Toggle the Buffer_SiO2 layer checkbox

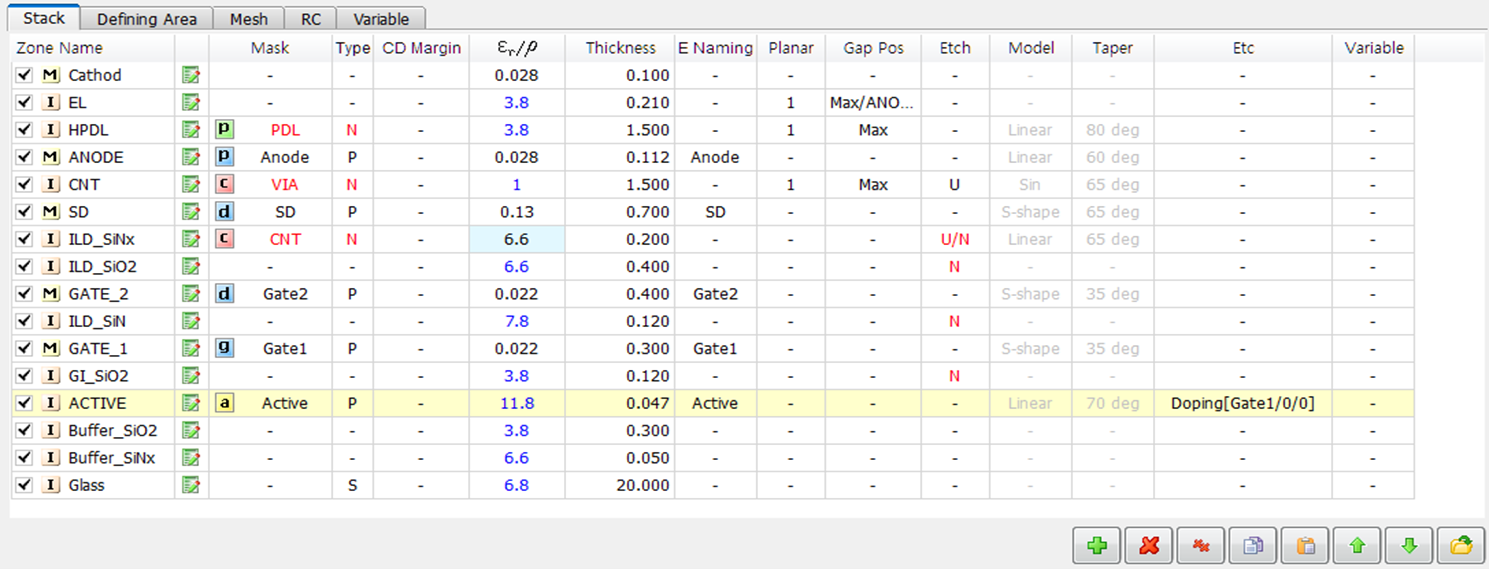(x=25, y=431)
